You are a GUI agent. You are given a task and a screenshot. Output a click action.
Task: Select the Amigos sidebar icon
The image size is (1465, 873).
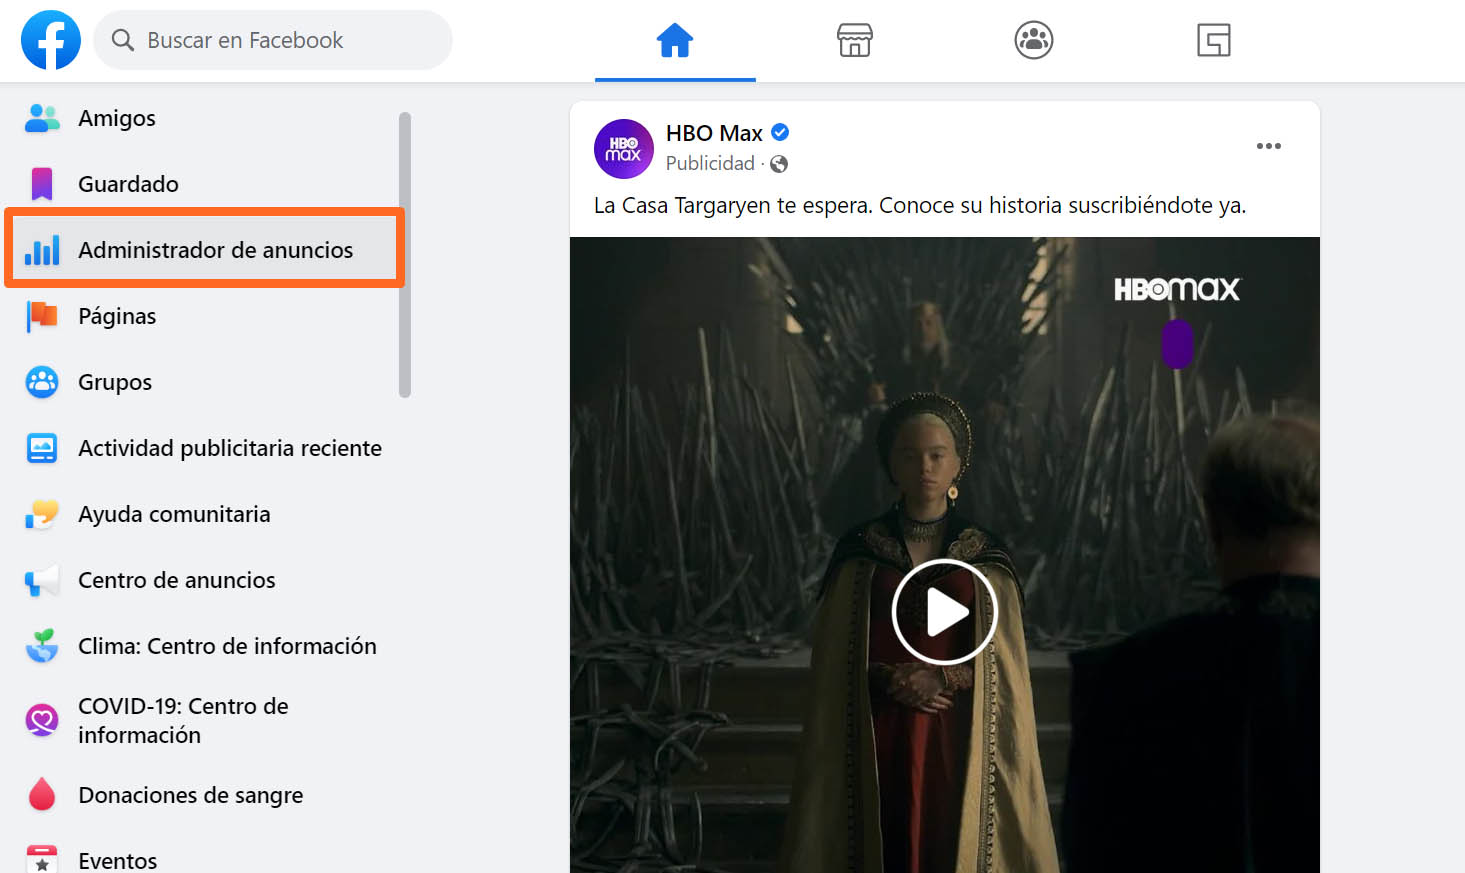(41, 118)
